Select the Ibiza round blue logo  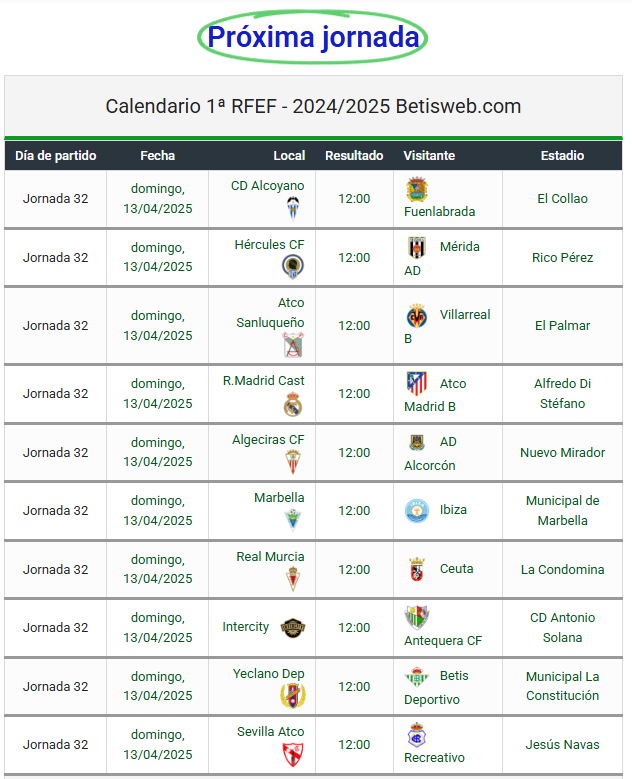pos(417,511)
